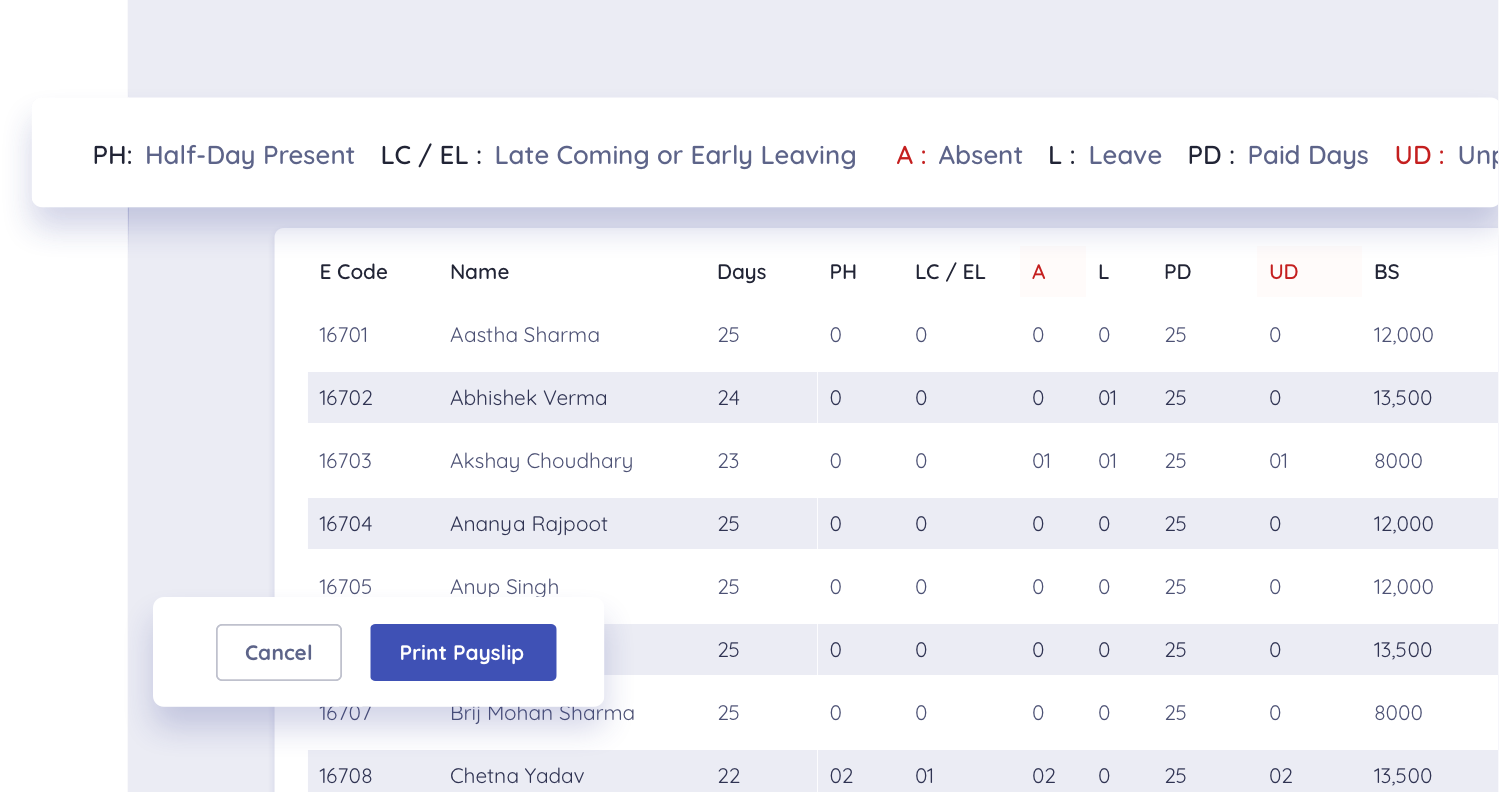1499x792 pixels.
Task: Click the Half-Day Present legend text
Action: (249, 156)
